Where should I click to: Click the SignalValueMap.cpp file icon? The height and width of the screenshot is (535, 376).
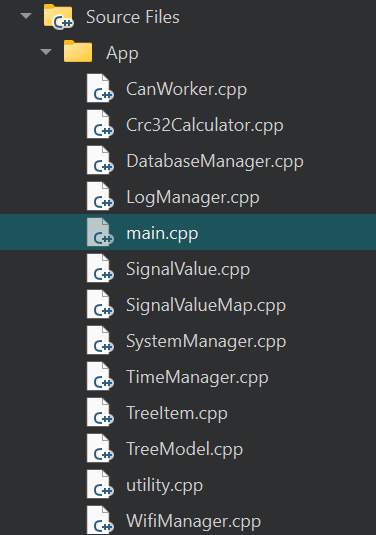100,304
